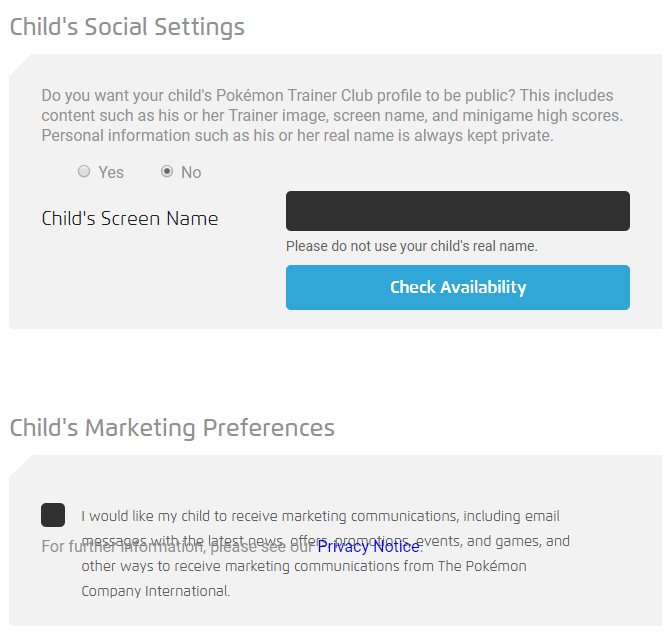Click the public profile question's first line

[327, 96]
